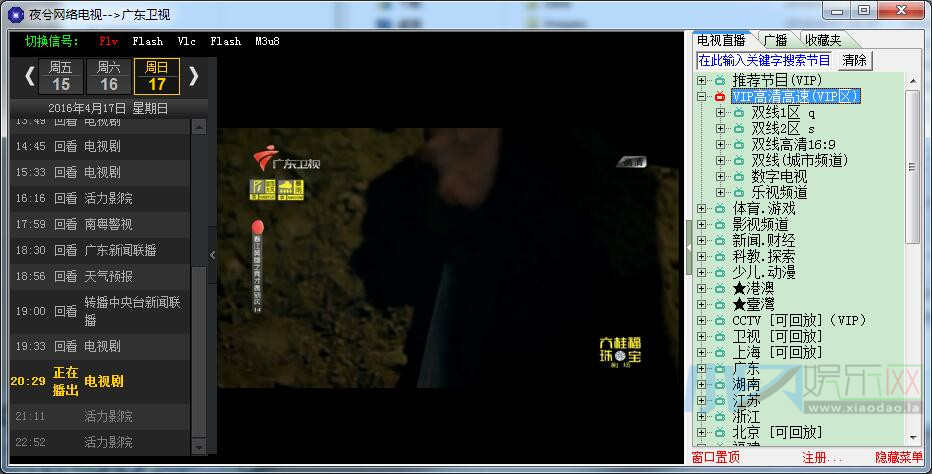
Task: Click the TV icon next to 新闻.财经
Action: (x=720, y=241)
